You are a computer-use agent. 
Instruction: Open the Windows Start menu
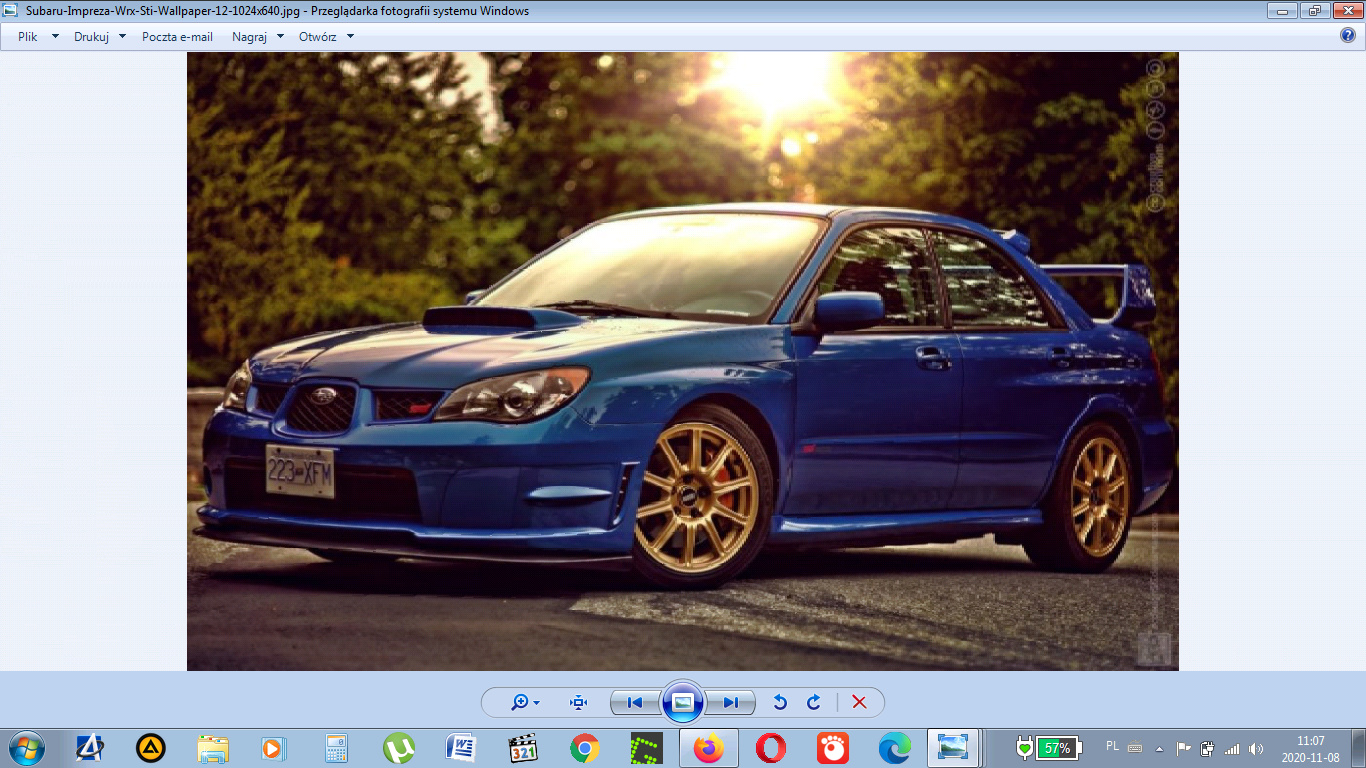pyautogui.click(x=26, y=748)
